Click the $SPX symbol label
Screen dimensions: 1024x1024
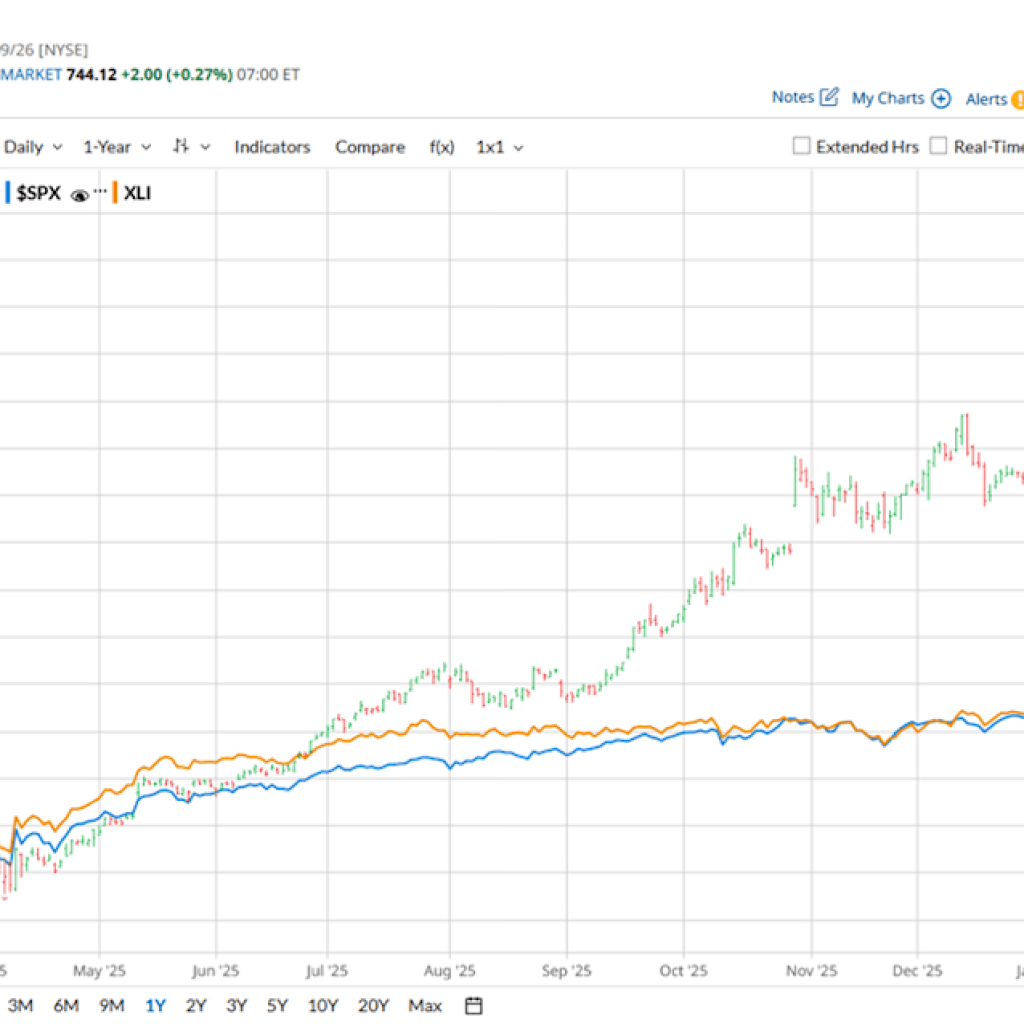coord(39,193)
